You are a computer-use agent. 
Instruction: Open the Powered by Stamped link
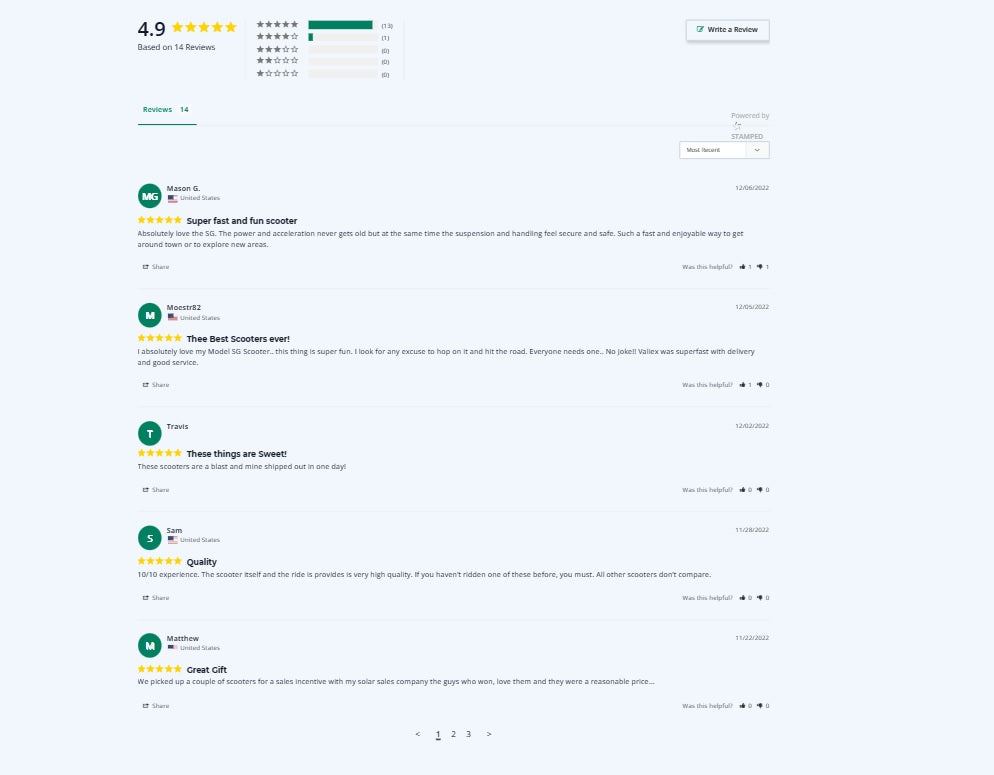(x=749, y=125)
